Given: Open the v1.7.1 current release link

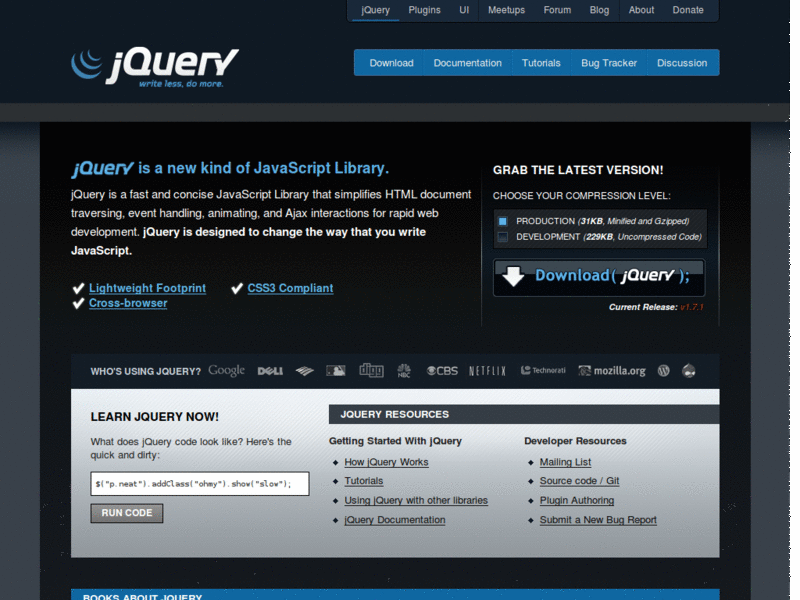Looking at the screenshot, I should point(692,307).
